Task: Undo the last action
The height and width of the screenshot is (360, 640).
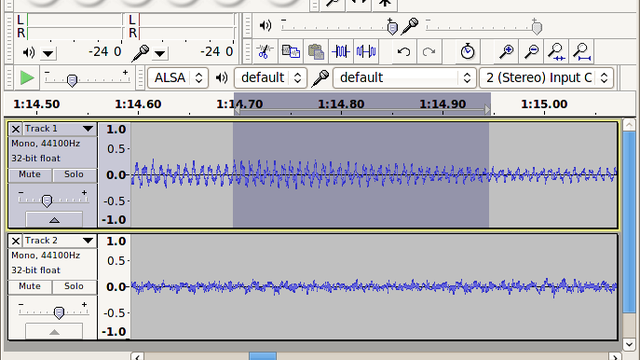Action: 404,52
